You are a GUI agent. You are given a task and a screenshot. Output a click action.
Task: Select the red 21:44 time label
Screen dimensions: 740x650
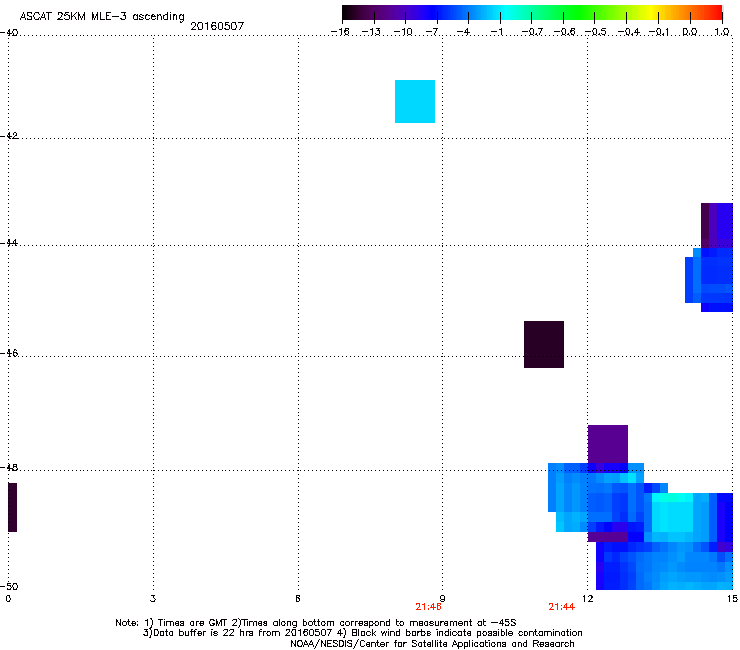pyautogui.click(x=562, y=607)
